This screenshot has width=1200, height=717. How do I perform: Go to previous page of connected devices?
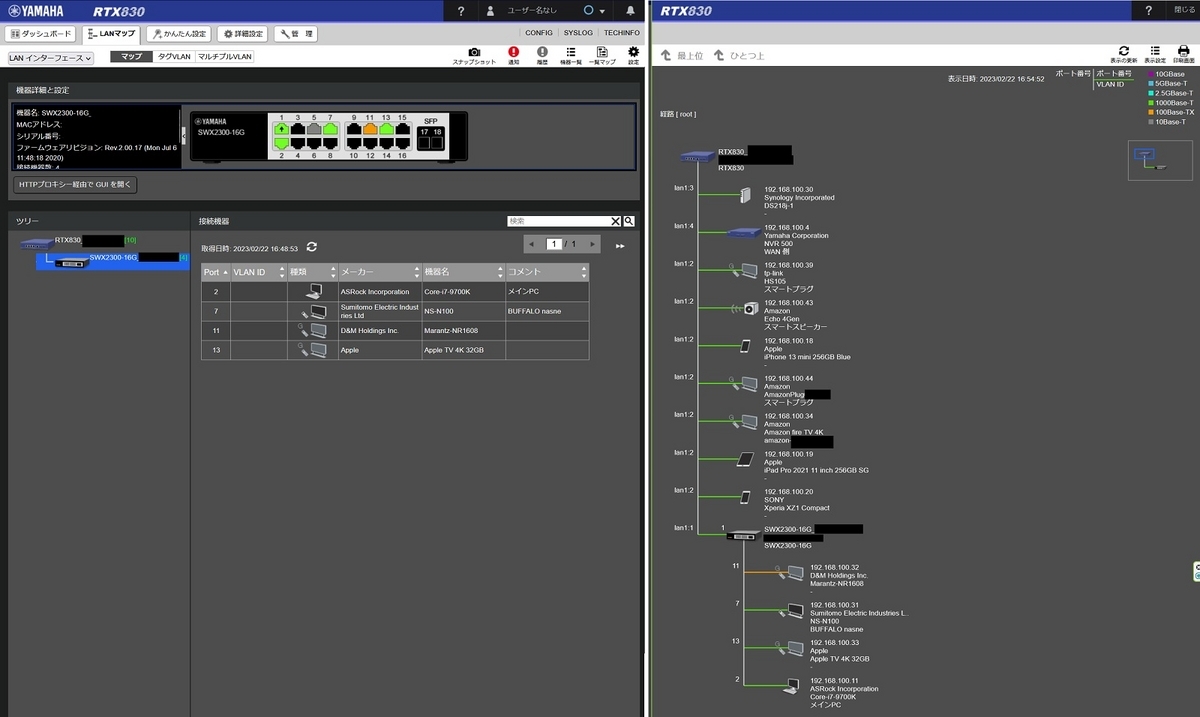531,244
